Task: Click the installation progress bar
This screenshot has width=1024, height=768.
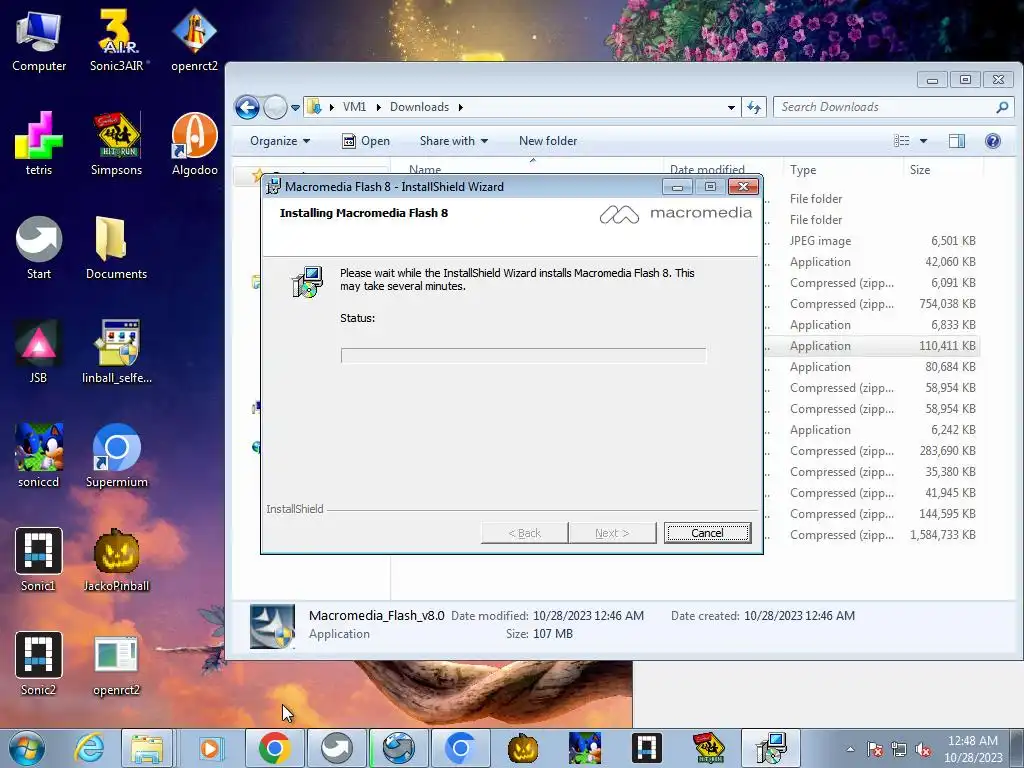Action: (x=523, y=355)
